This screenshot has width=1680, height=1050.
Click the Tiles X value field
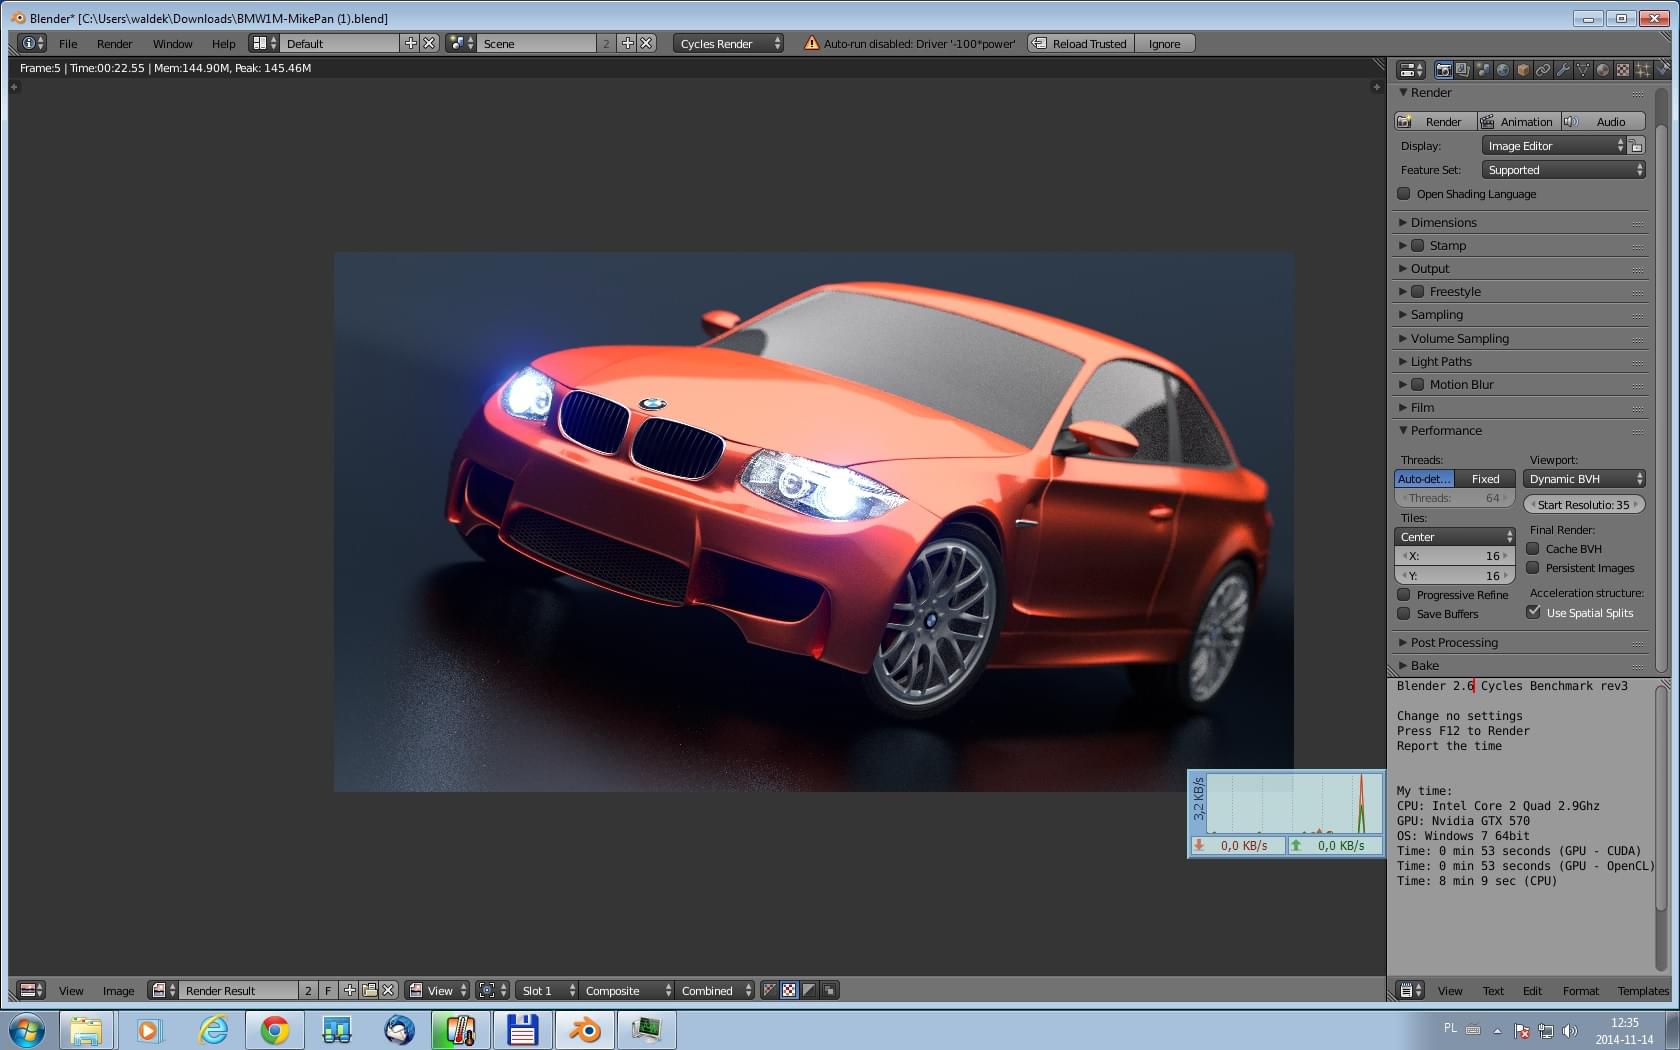coord(1454,556)
